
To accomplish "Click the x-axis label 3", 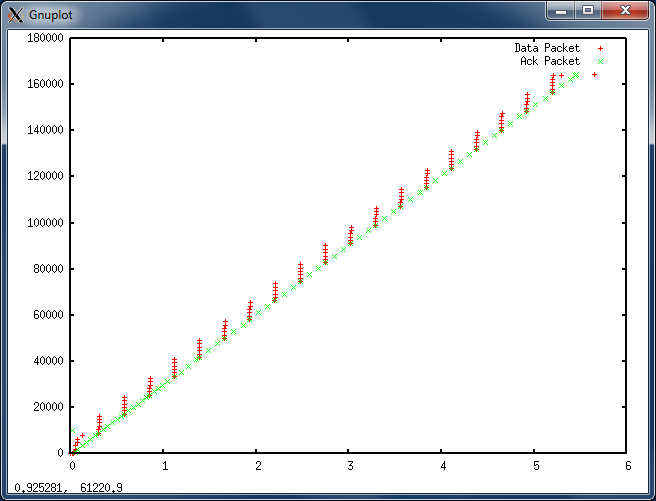I will [350, 465].
